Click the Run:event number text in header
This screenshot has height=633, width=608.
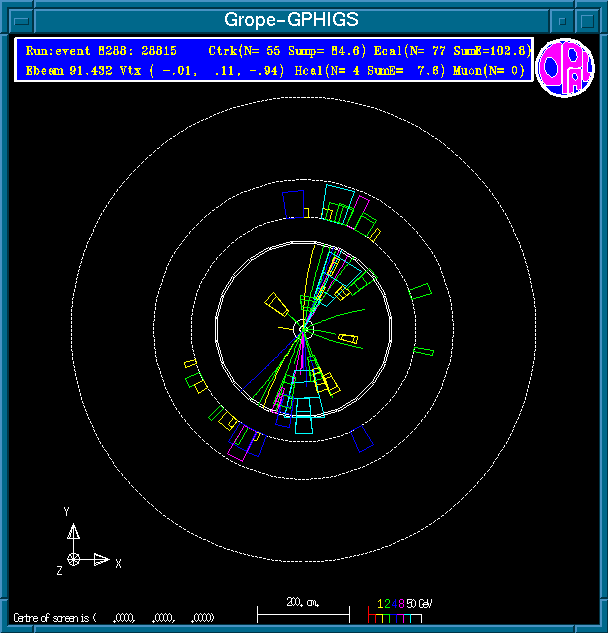[101, 50]
